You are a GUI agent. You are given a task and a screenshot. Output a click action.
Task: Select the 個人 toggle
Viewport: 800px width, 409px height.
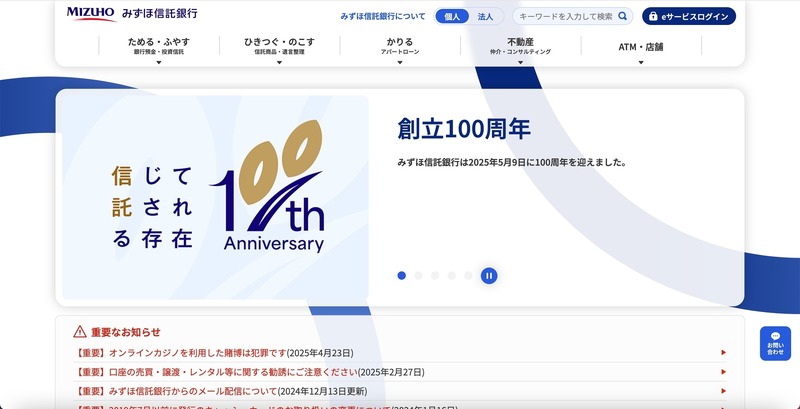point(452,16)
